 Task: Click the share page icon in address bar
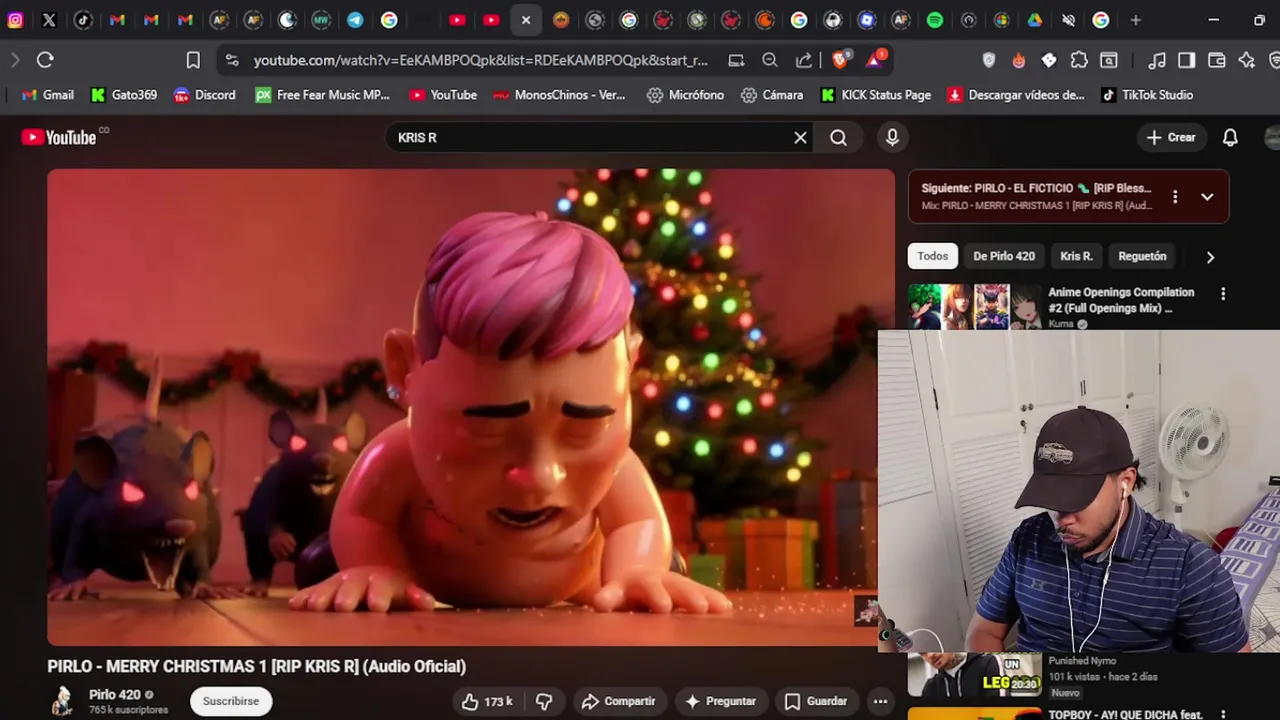(x=804, y=60)
